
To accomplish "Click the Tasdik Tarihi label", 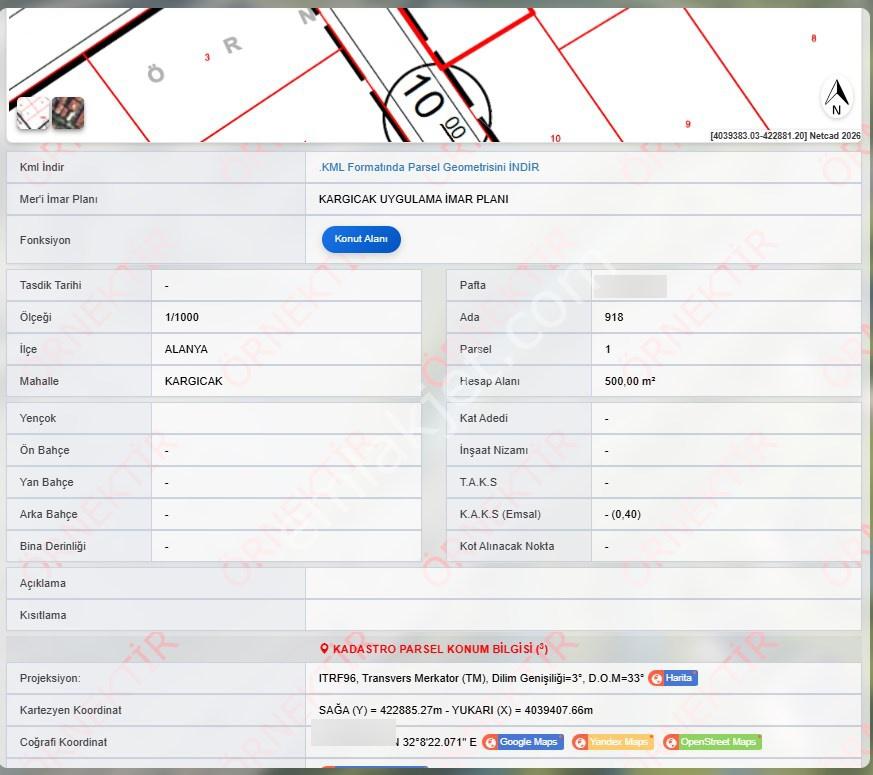I will (x=51, y=285).
